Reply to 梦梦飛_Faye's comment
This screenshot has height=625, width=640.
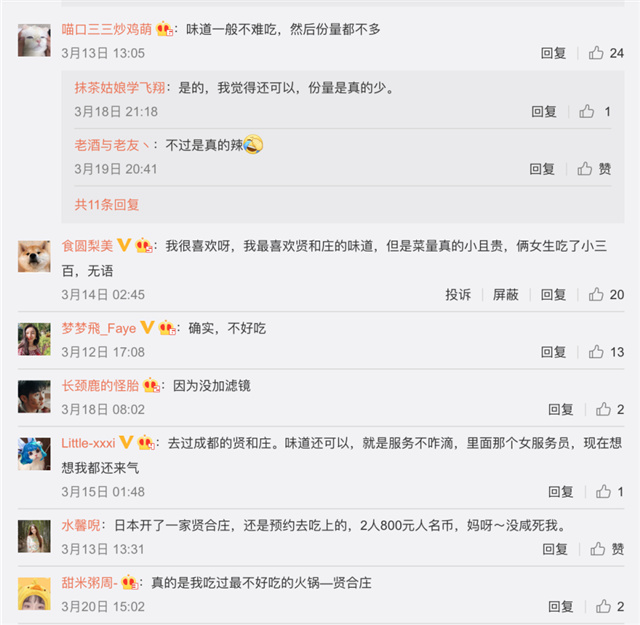(553, 352)
